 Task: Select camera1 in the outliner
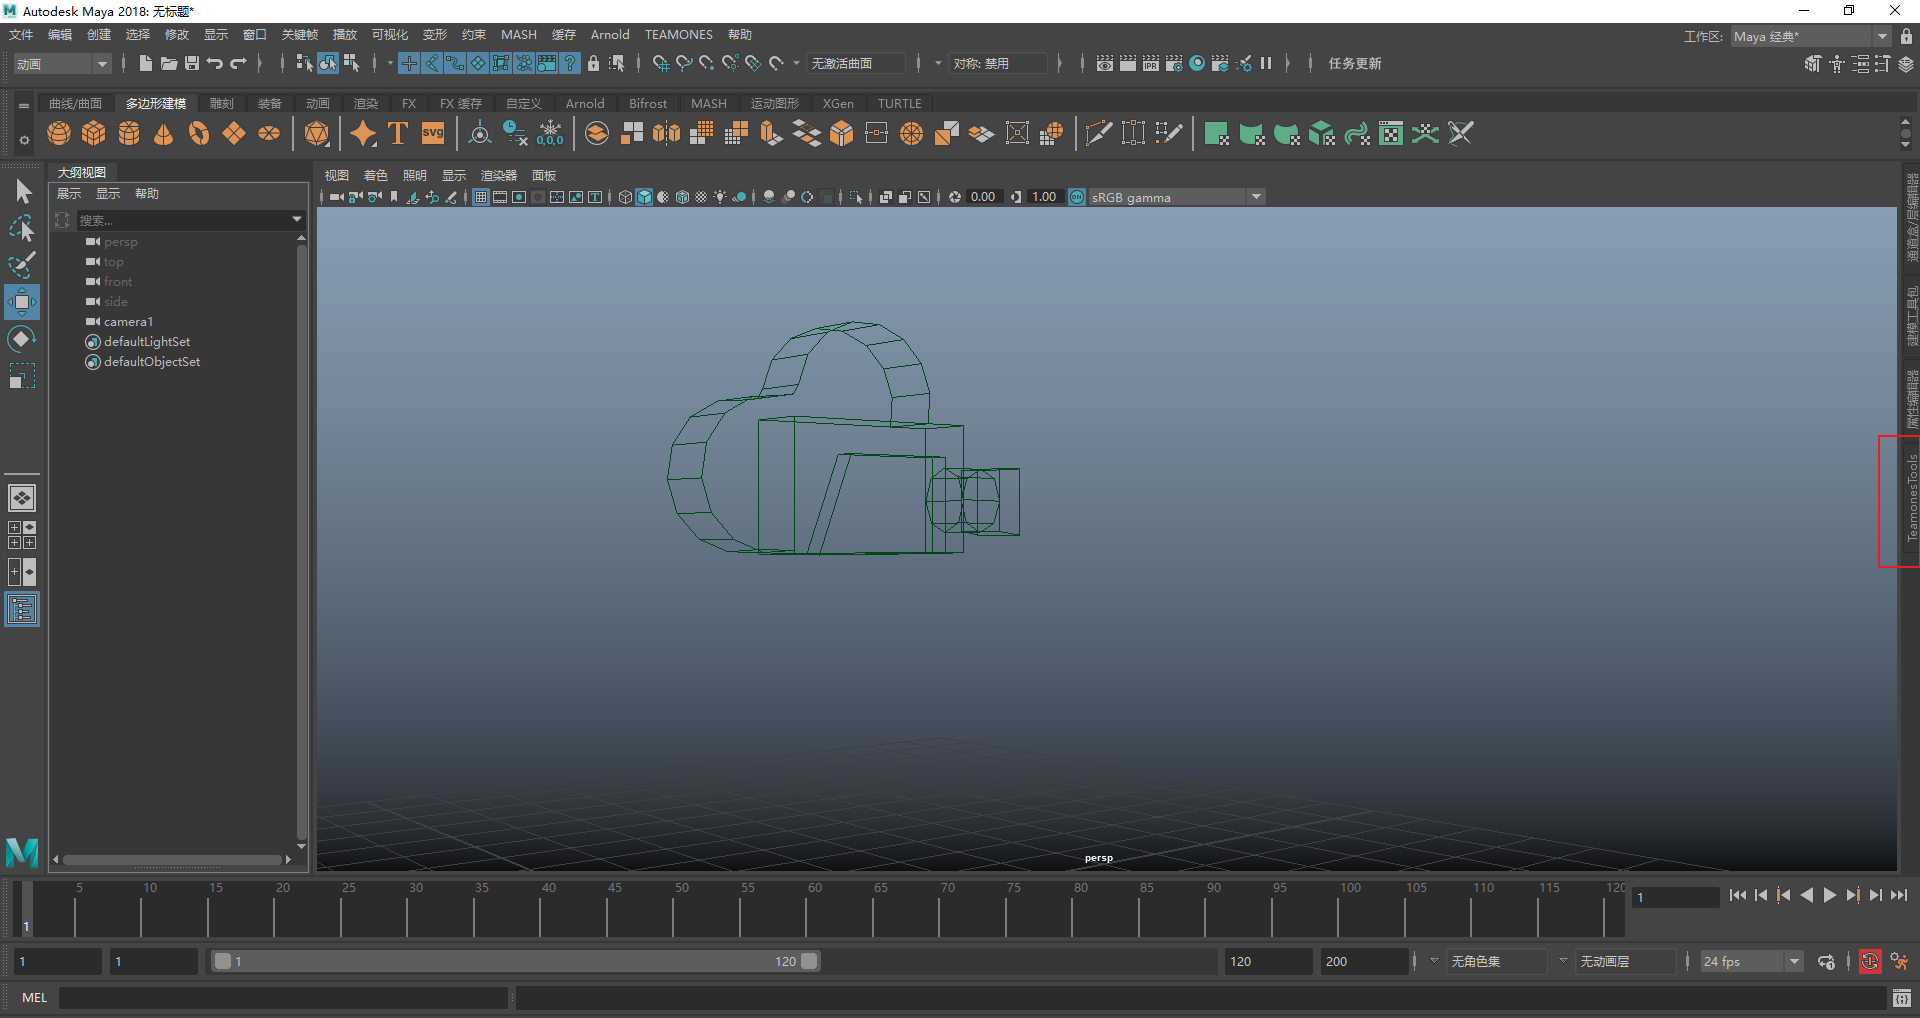pos(128,322)
